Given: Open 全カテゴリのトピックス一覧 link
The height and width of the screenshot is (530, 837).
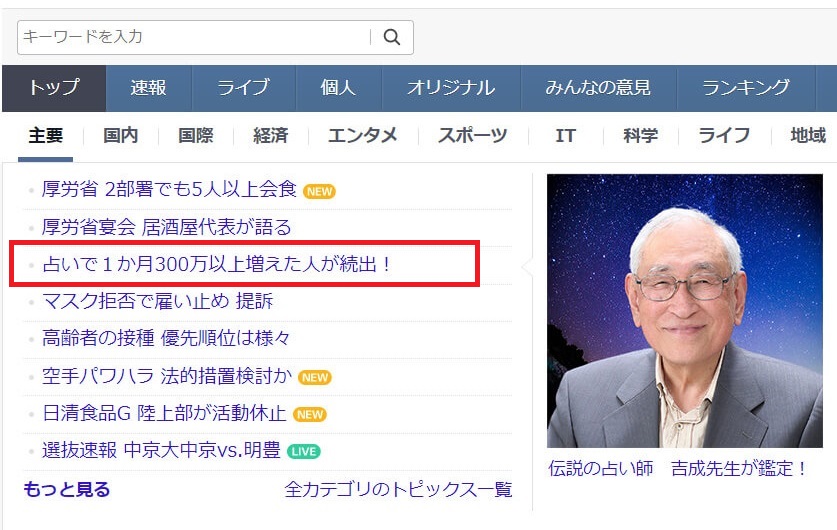Looking at the screenshot, I should [398, 489].
